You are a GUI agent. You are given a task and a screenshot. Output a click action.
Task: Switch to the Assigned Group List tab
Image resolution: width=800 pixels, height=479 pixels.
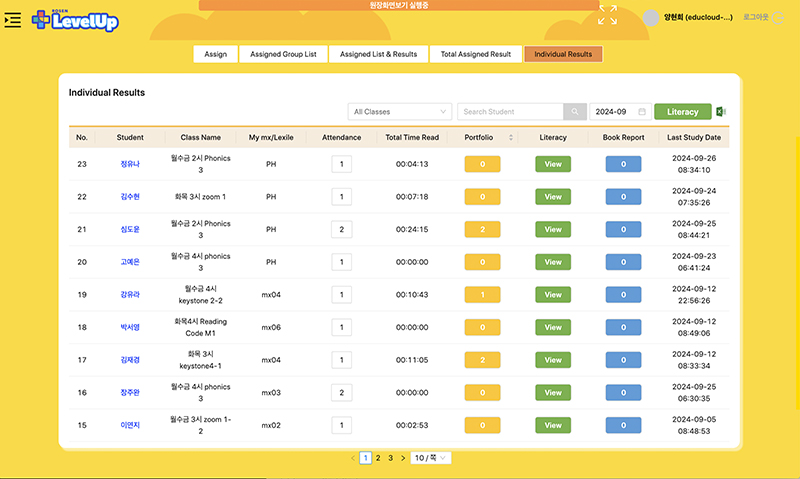(x=283, y=54)
